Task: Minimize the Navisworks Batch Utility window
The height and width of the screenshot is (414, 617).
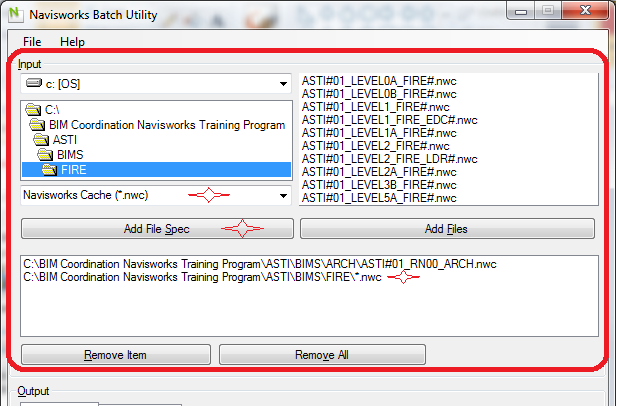Action: (x=520, y=11)
